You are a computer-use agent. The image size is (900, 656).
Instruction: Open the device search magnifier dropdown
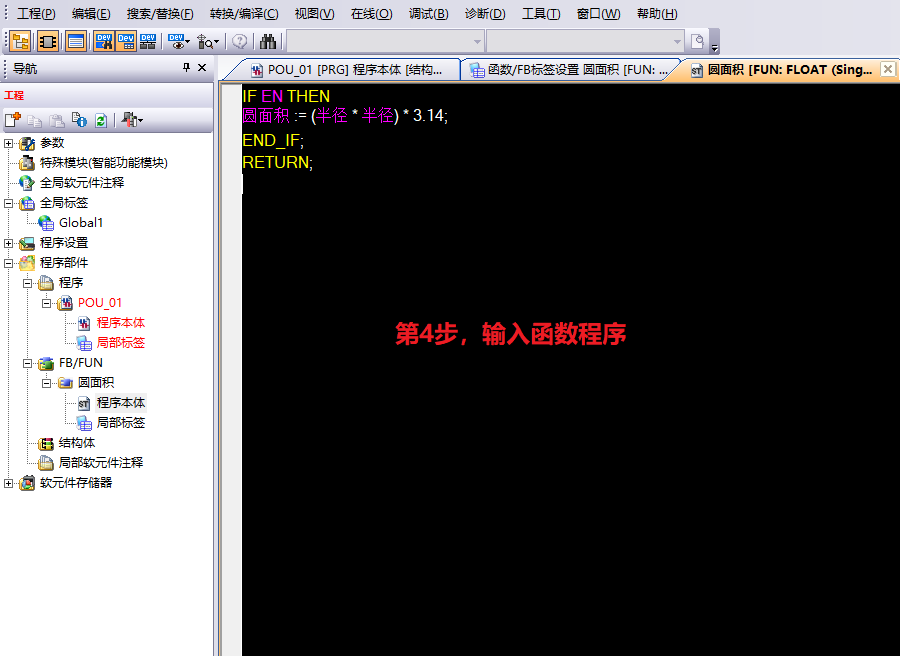(207, 41)
